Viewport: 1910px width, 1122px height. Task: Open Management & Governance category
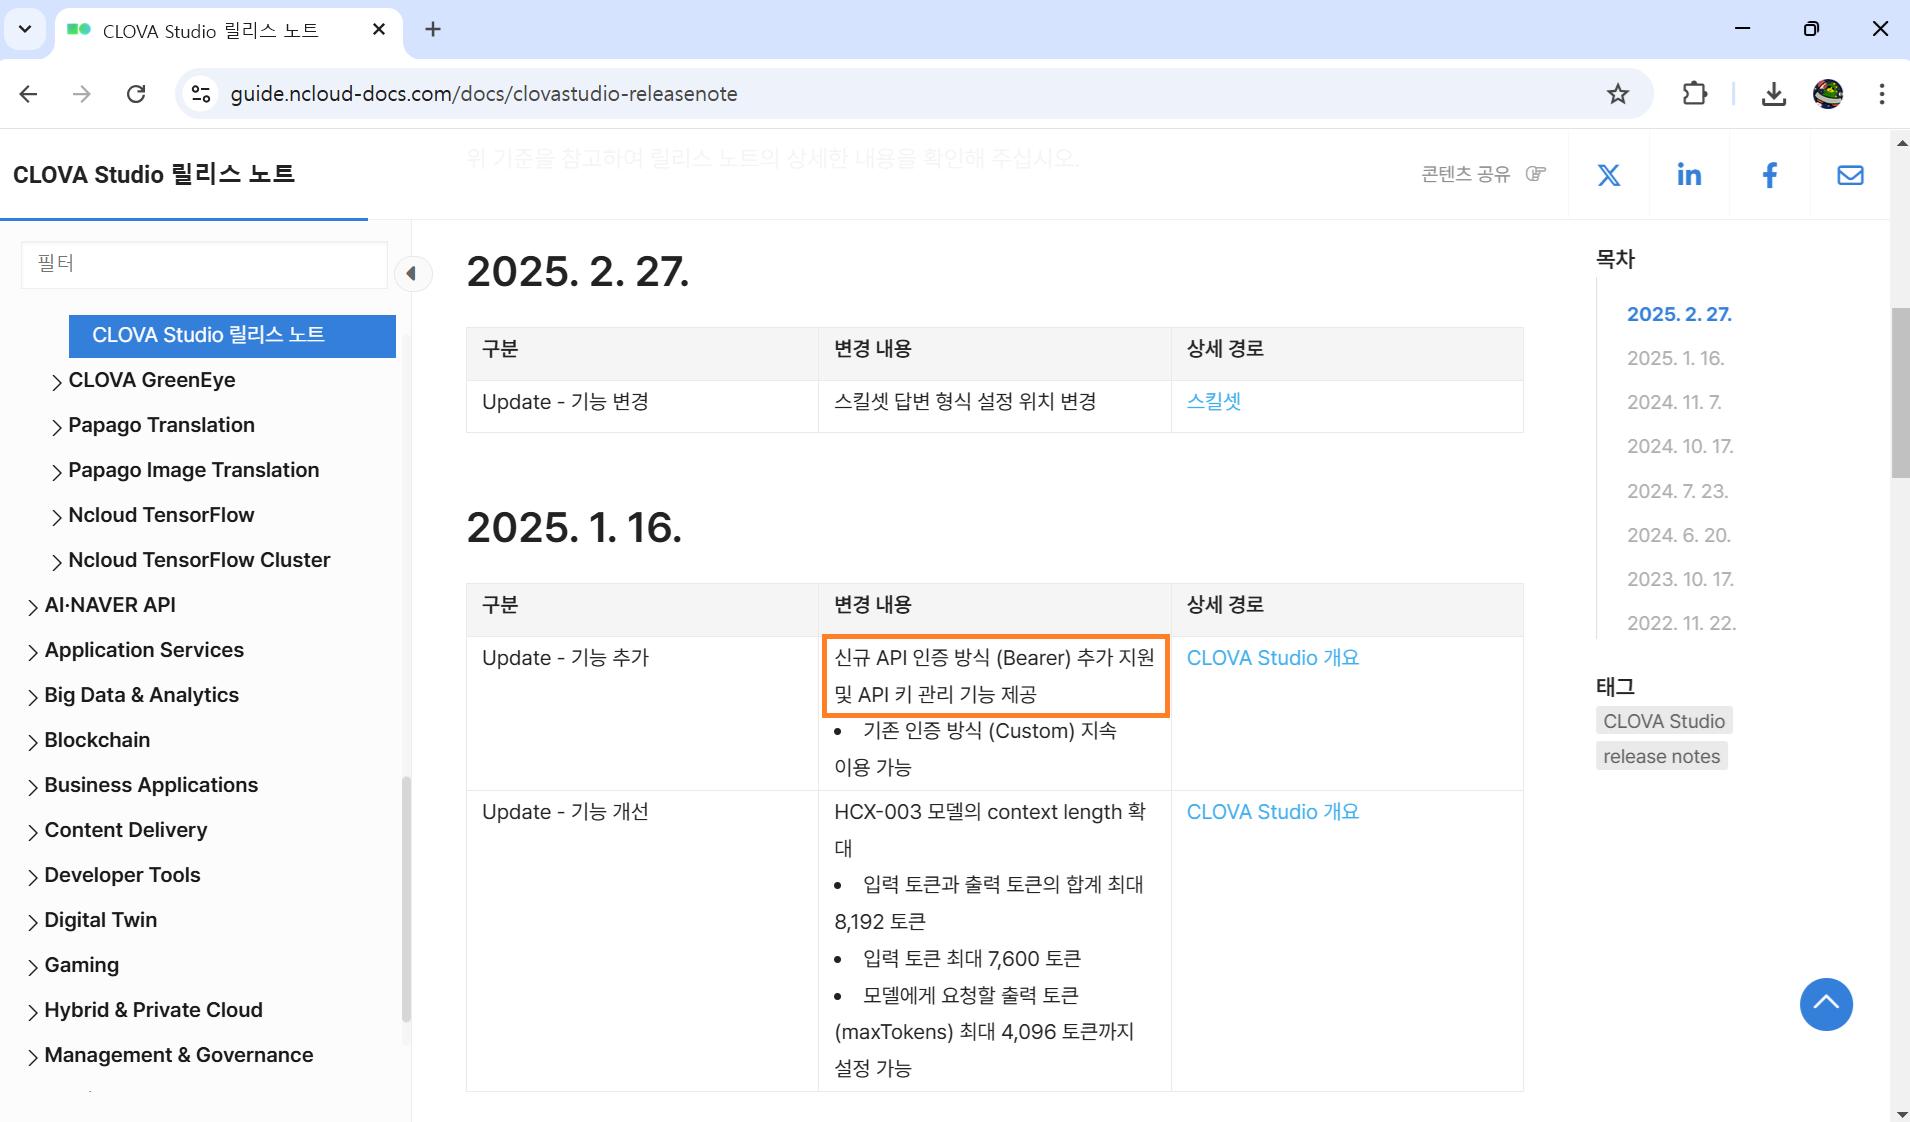point(179,1055)
